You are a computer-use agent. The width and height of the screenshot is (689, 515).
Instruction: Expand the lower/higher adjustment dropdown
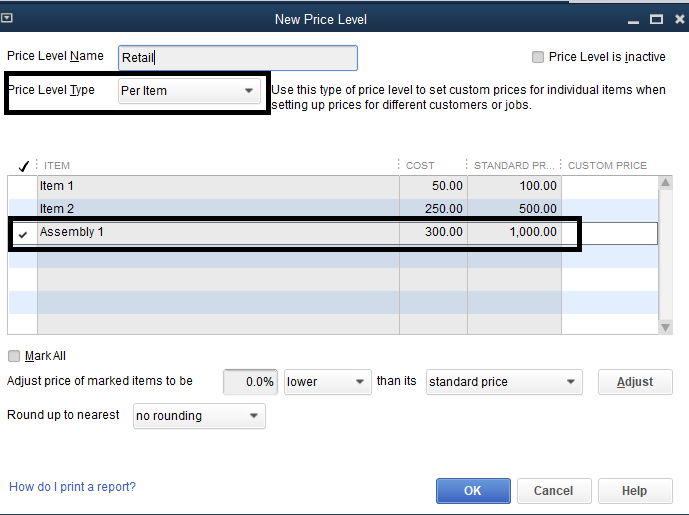tap(328, 382)
